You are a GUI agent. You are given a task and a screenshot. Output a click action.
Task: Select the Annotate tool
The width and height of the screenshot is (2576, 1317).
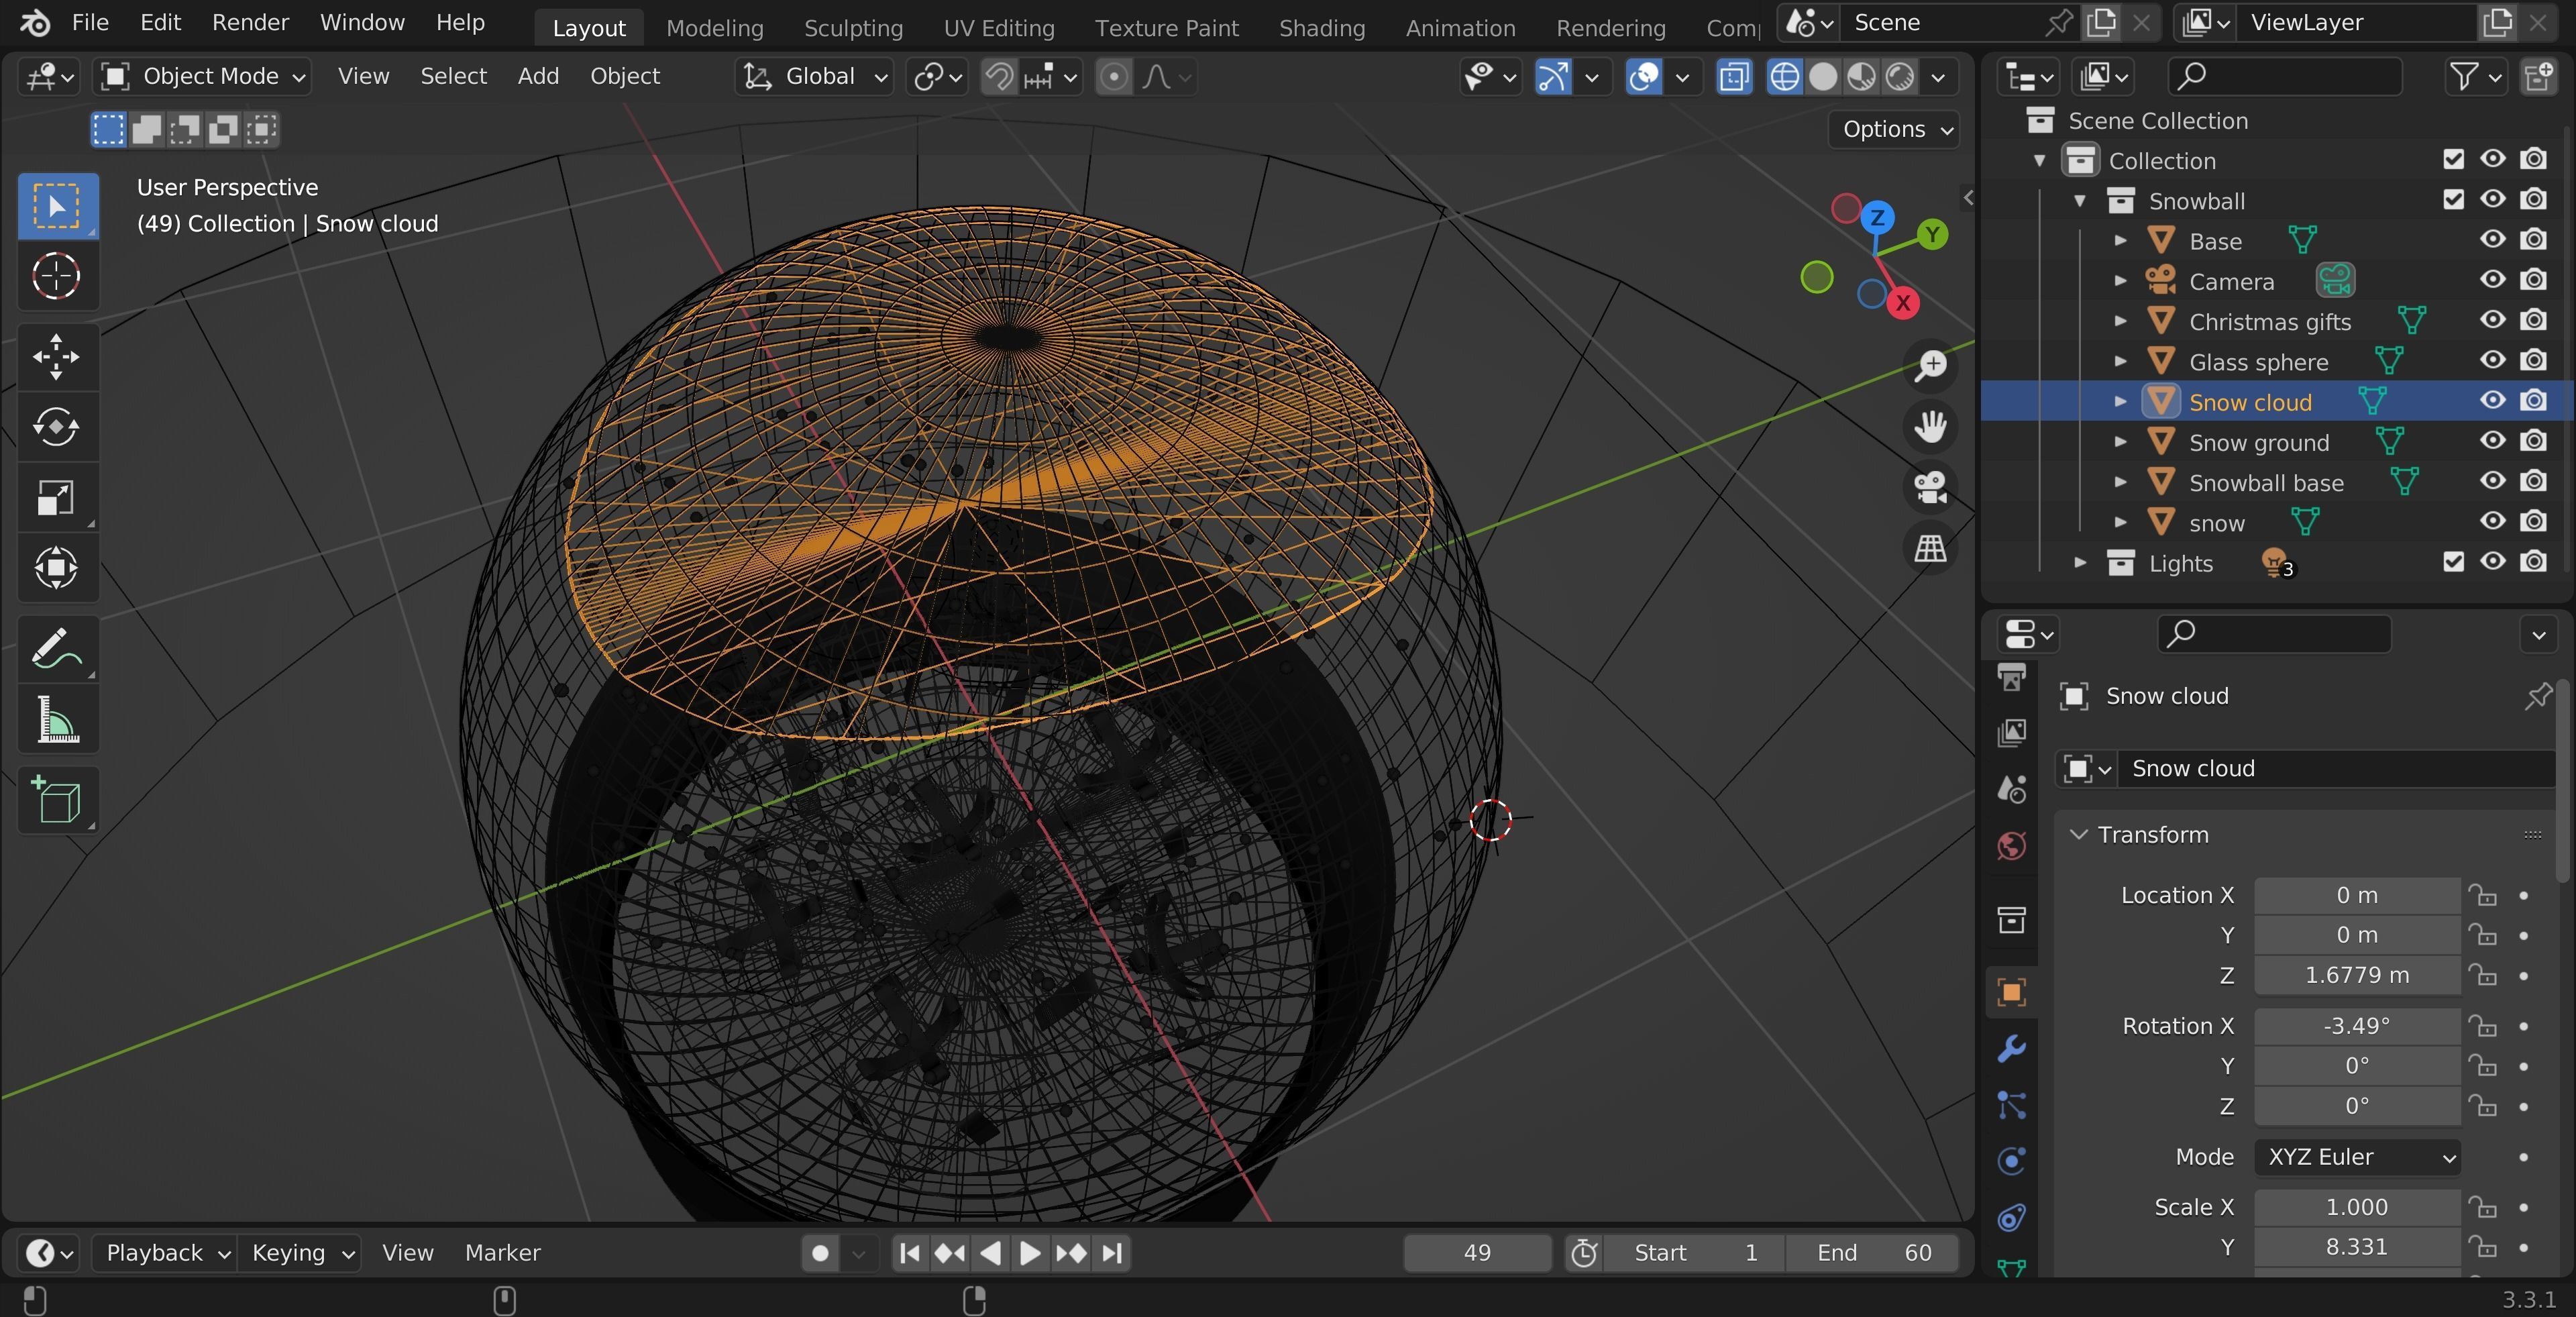click(x=57, y=649)
